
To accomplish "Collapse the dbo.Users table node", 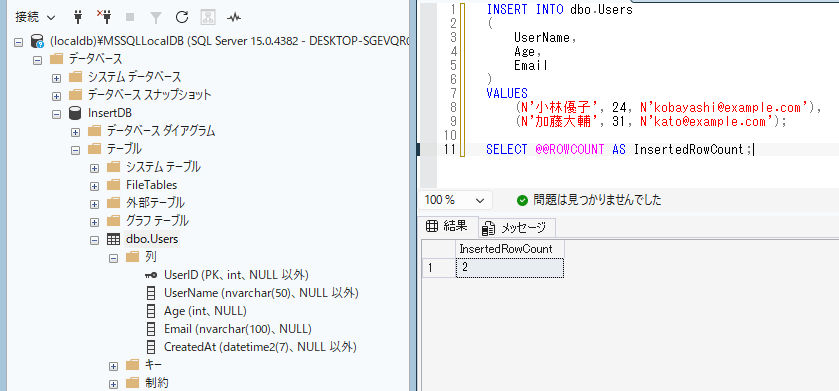I will (95, 240).
